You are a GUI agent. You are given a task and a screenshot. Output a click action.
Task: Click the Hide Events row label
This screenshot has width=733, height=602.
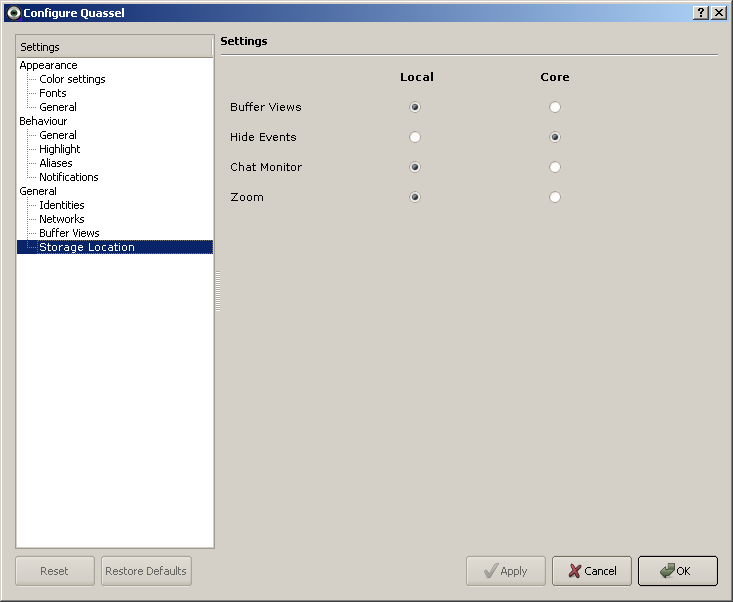coord(263,137)
